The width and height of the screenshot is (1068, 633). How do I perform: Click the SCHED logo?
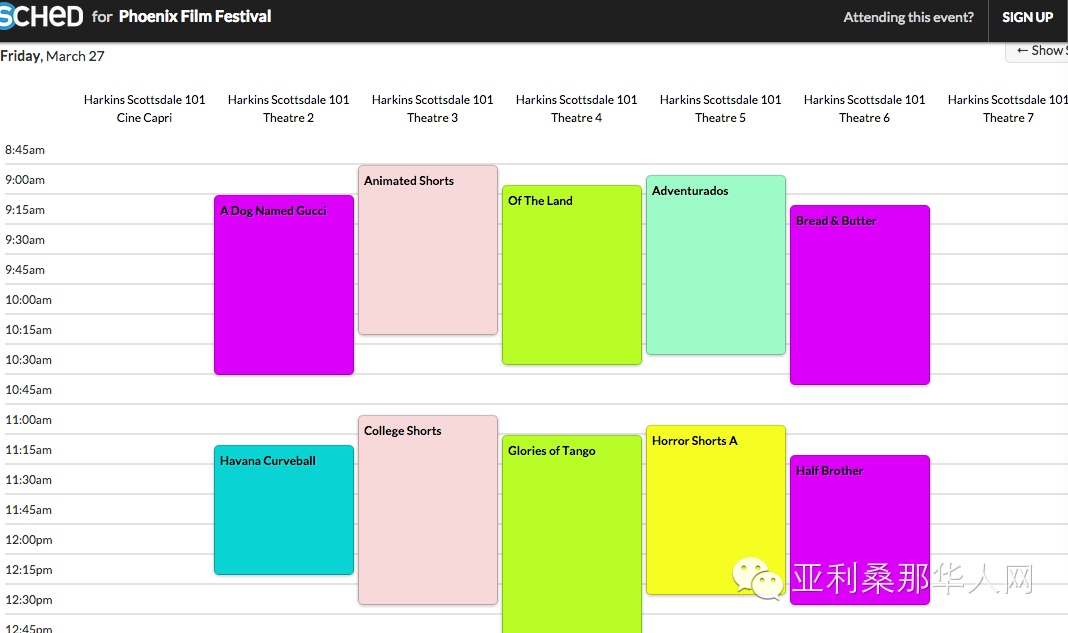tap(40, 16)
